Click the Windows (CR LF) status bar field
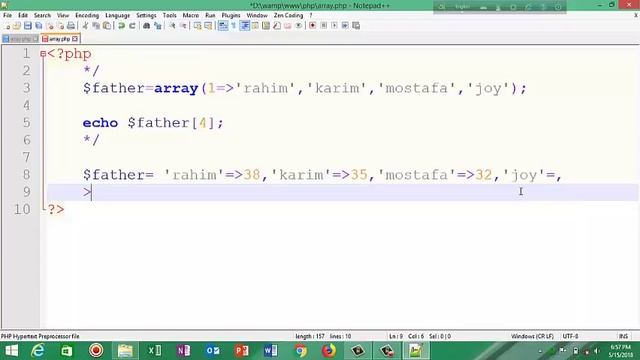This screenshot has height=360, width=640. (532, 336)
